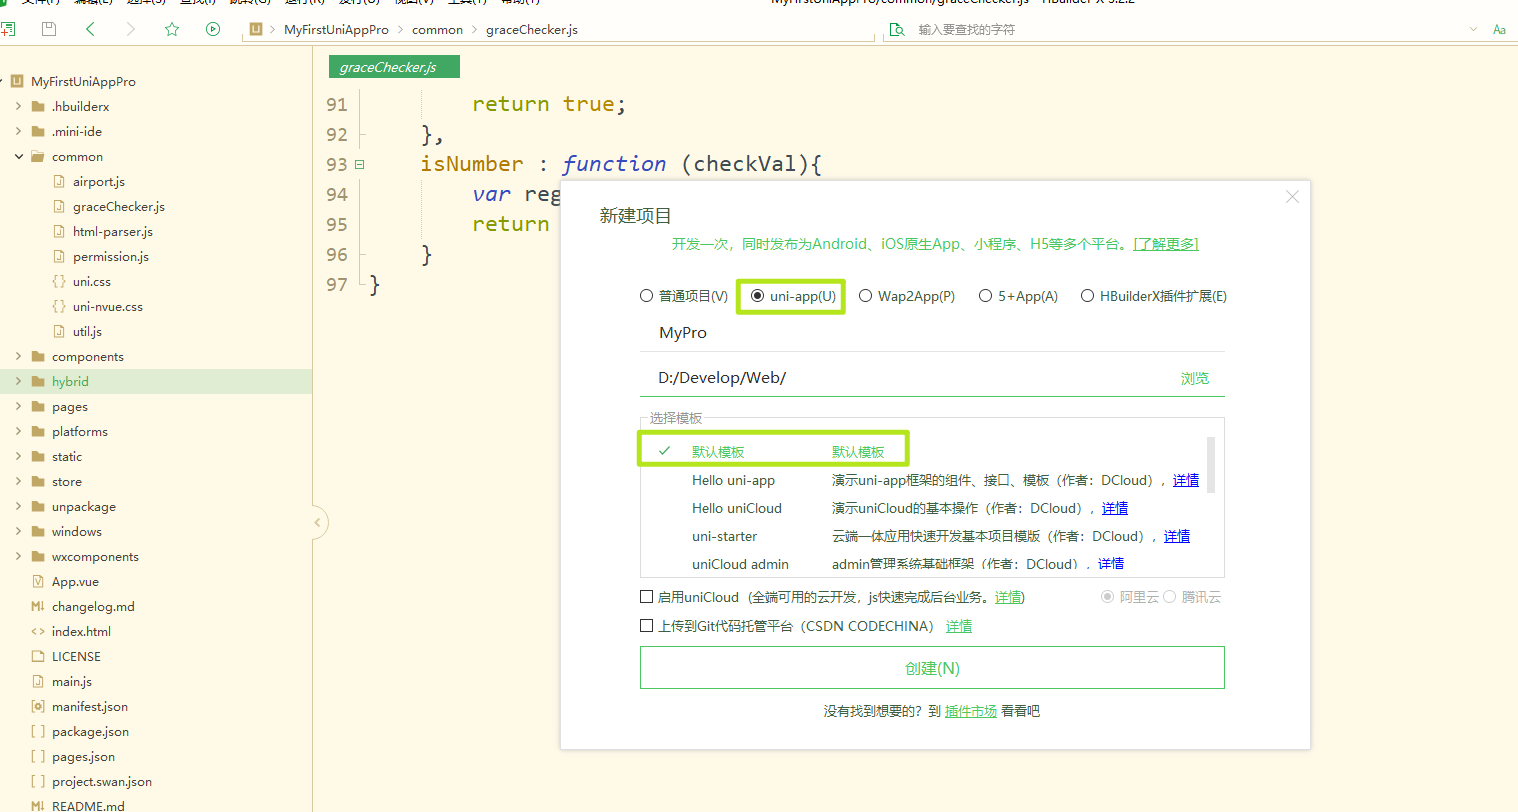1518x812 pixels.
Task: Click the uni.css braces file icon
Action: 59,282
